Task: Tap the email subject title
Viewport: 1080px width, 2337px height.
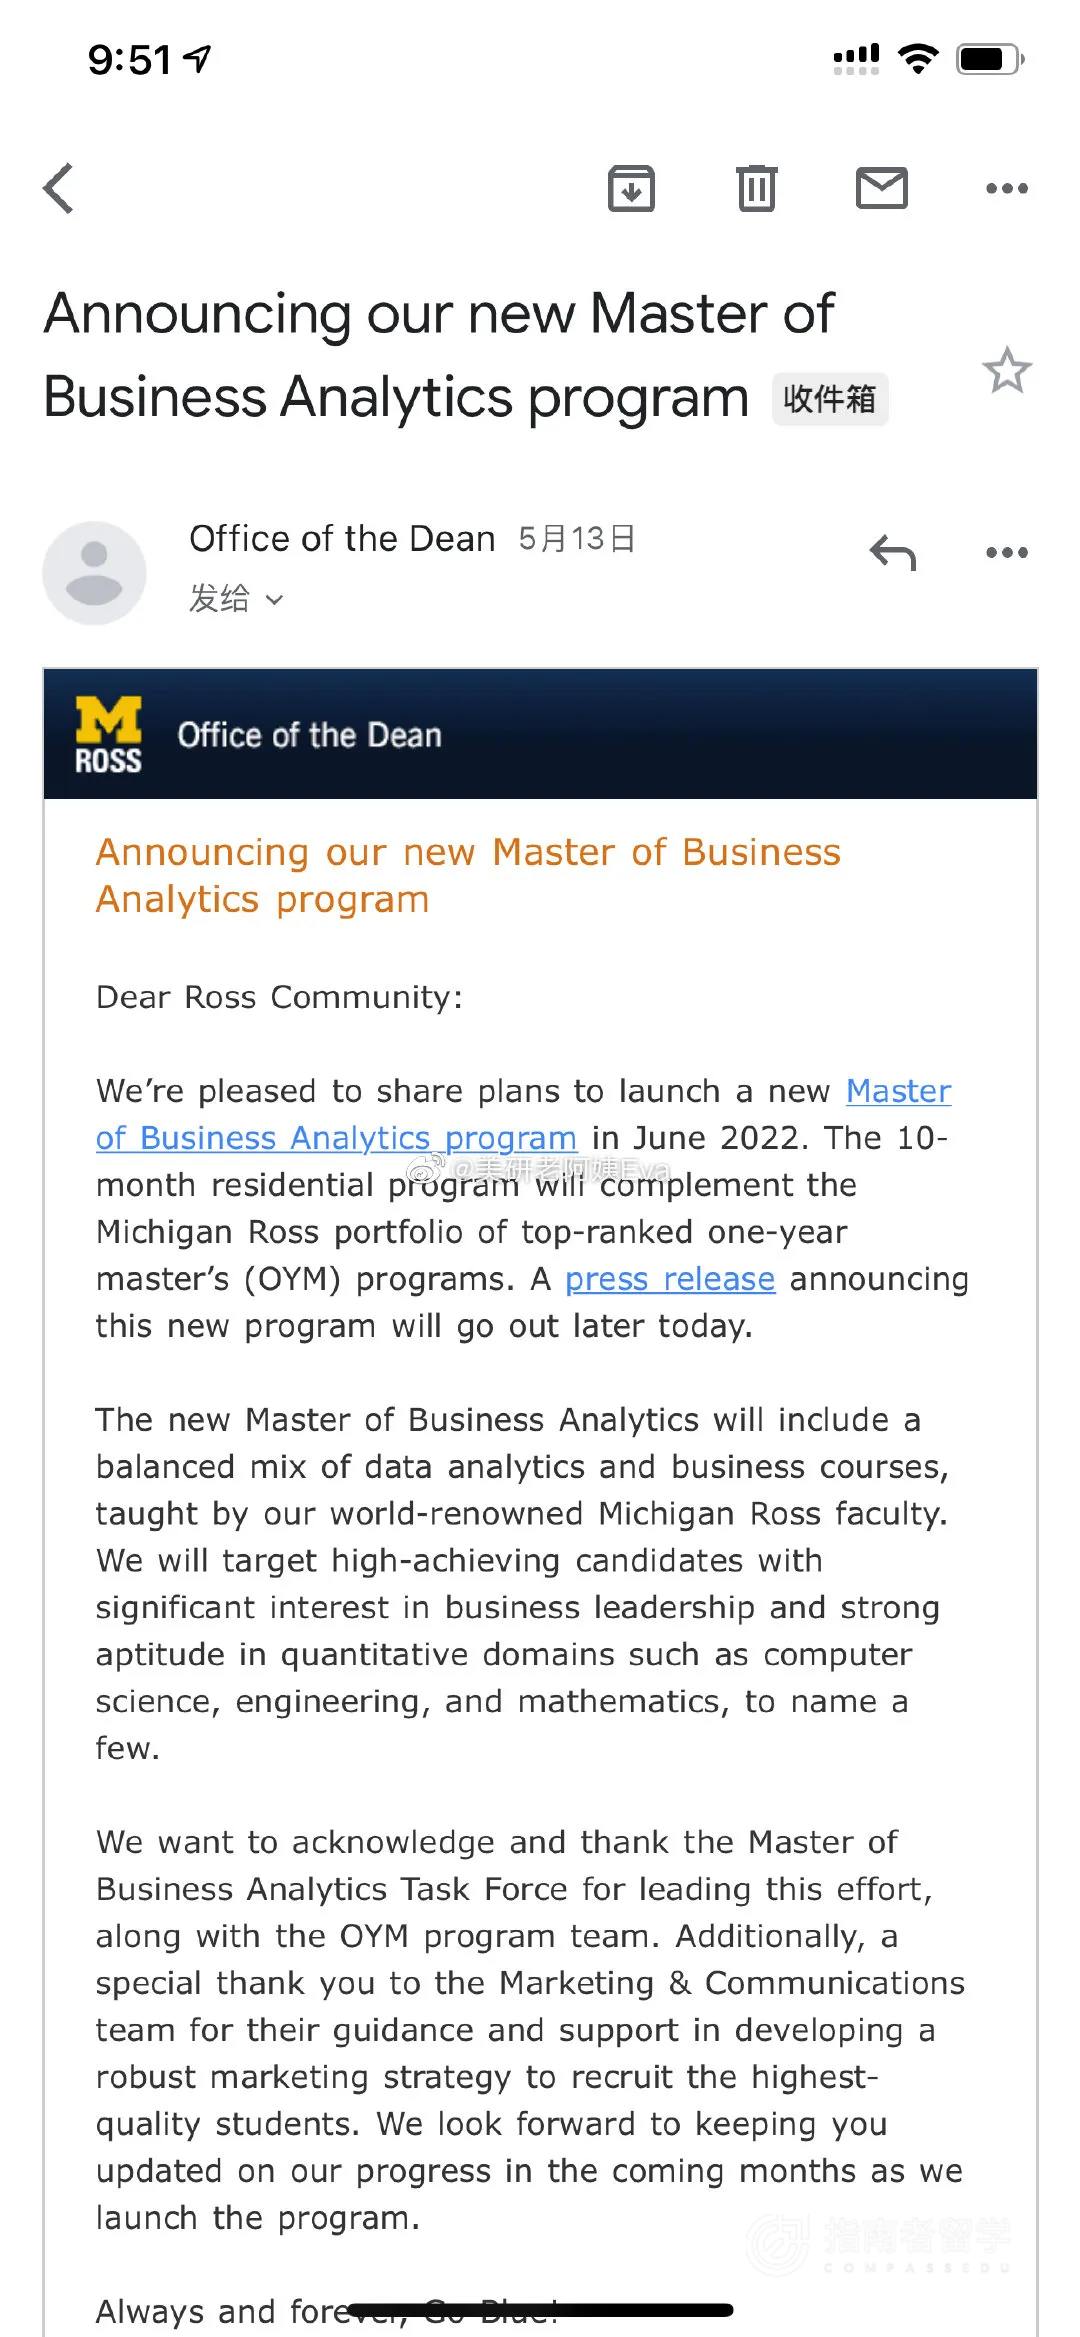Action: coord(440,355)
